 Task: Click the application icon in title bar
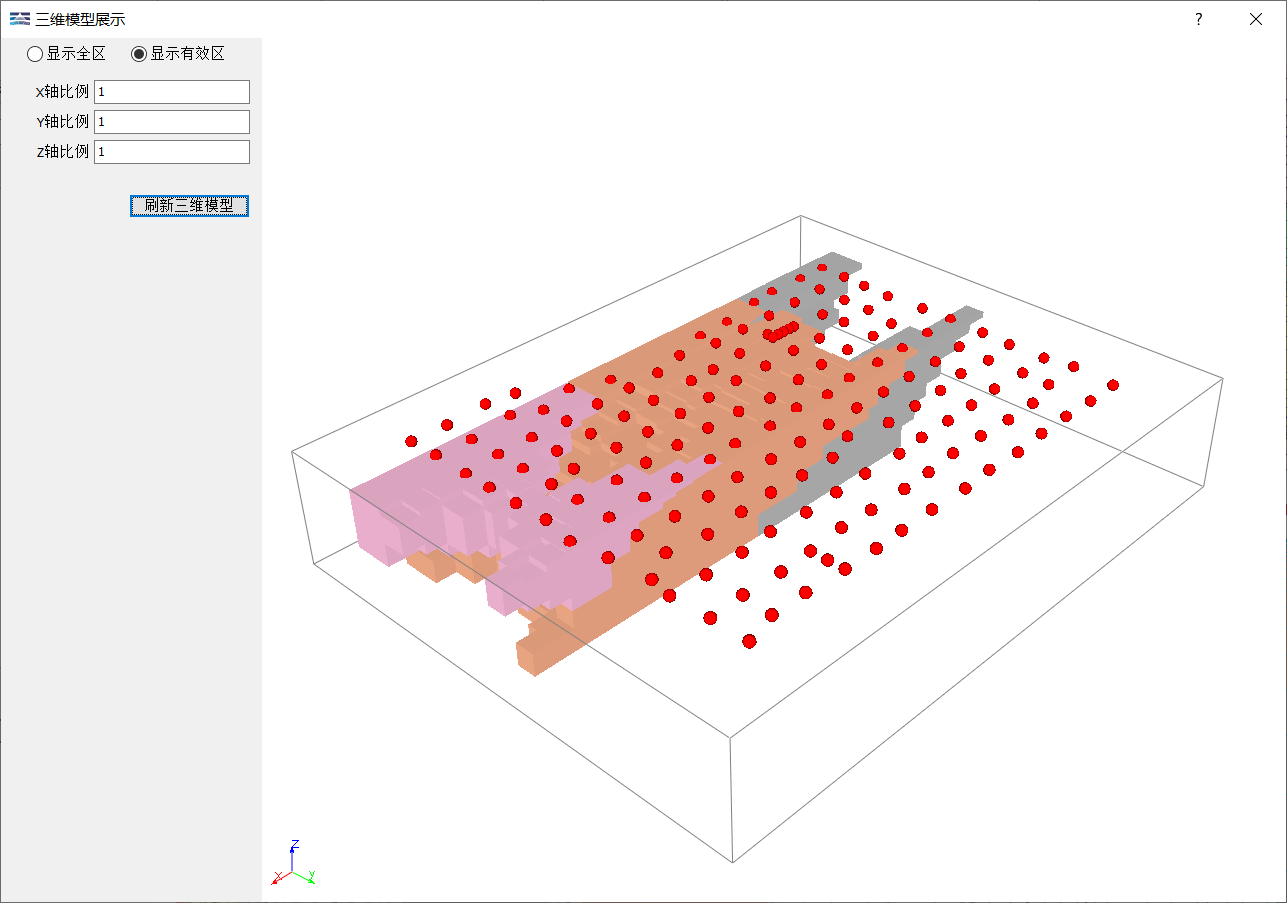coord(19,19)
